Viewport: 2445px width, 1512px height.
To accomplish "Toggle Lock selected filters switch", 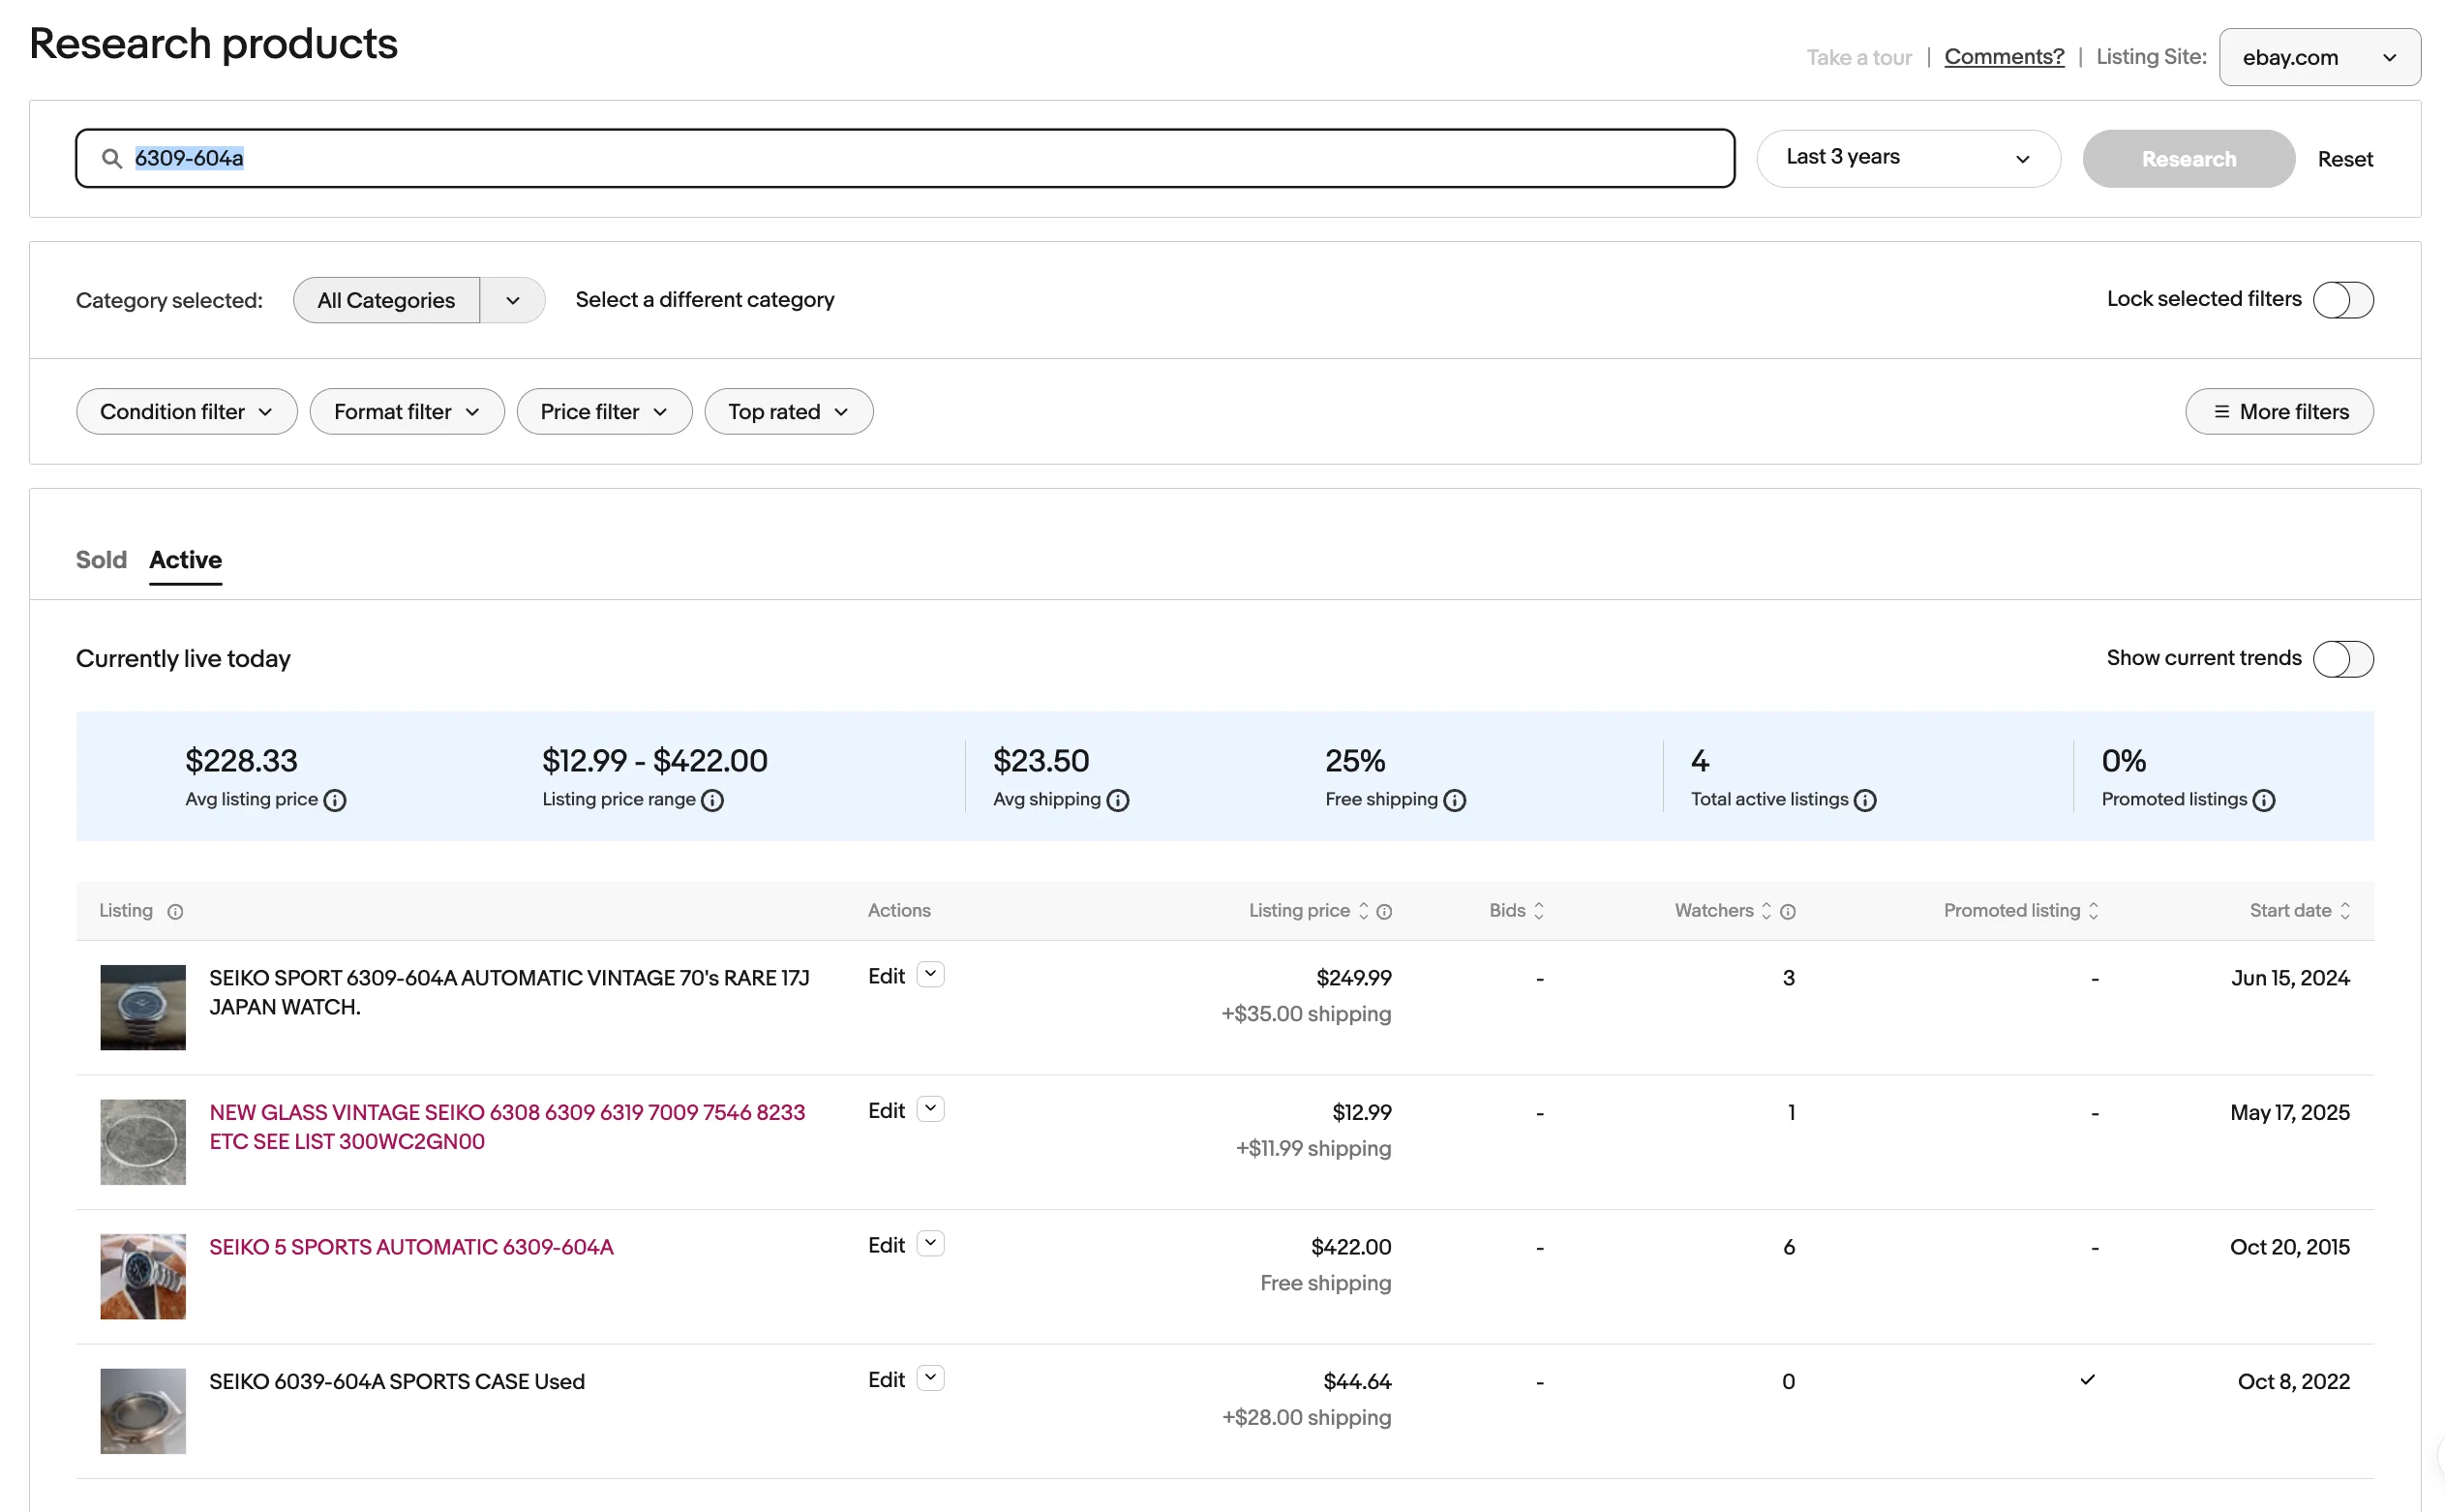I will click(x=2342, y=300).
